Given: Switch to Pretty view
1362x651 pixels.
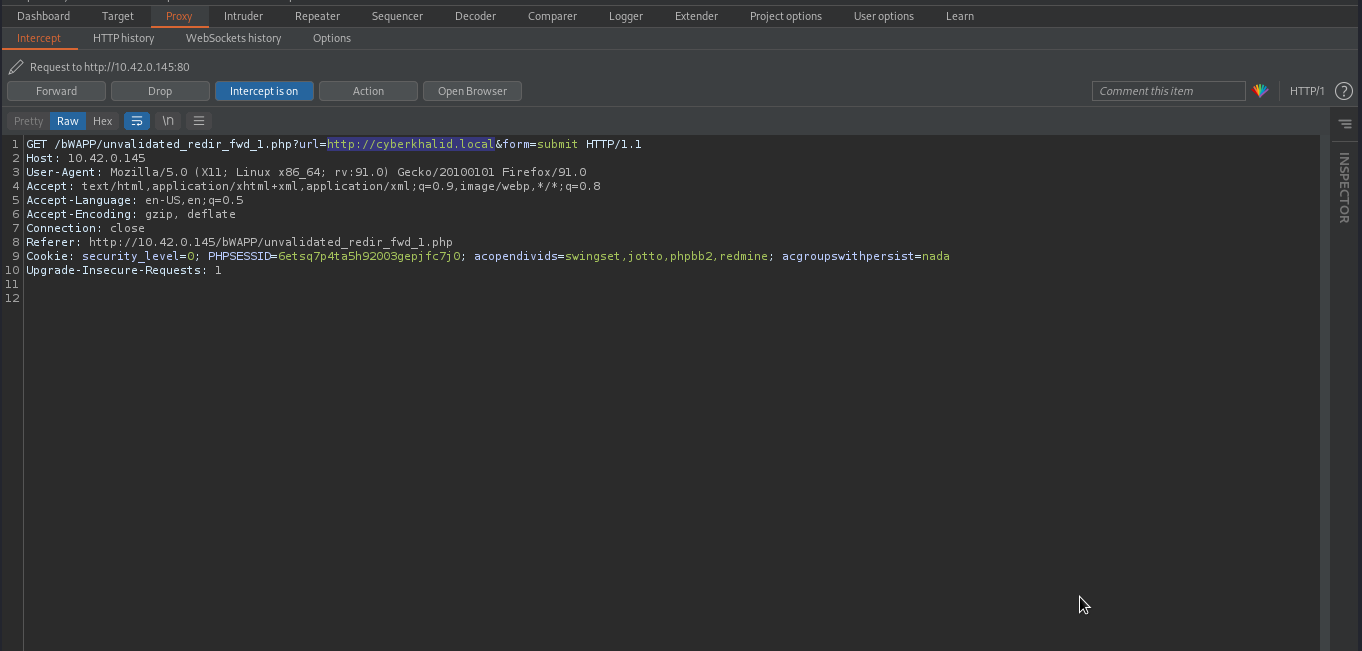Looking at the screenshot, I should [28, 121].
